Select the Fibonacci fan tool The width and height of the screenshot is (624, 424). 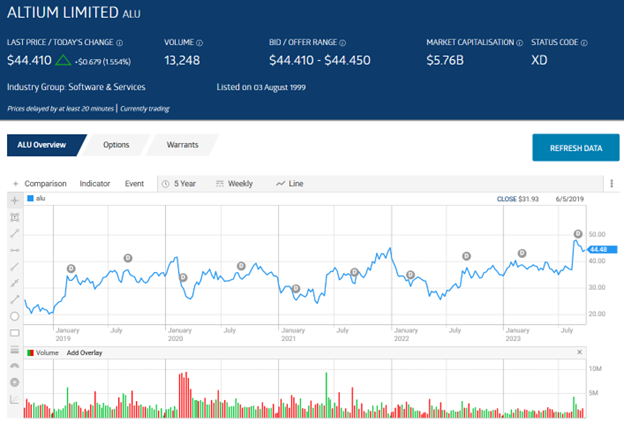[x=15, y=399]
